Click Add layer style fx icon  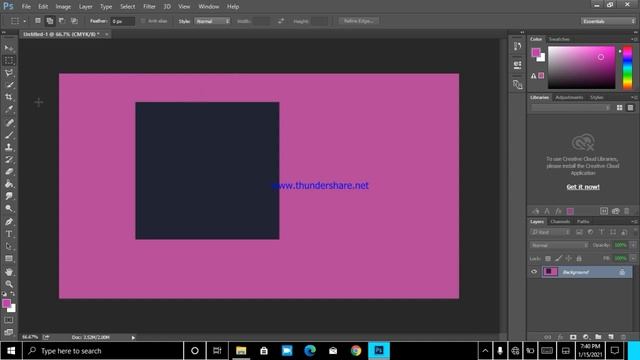[x=560, y=337]
